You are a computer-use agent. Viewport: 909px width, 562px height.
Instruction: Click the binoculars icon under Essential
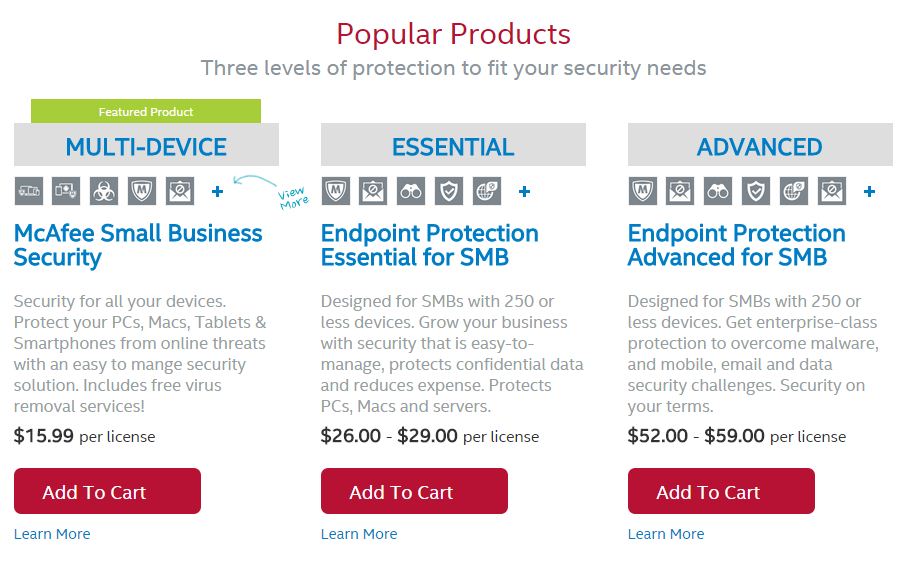click(x=411, y=191)
